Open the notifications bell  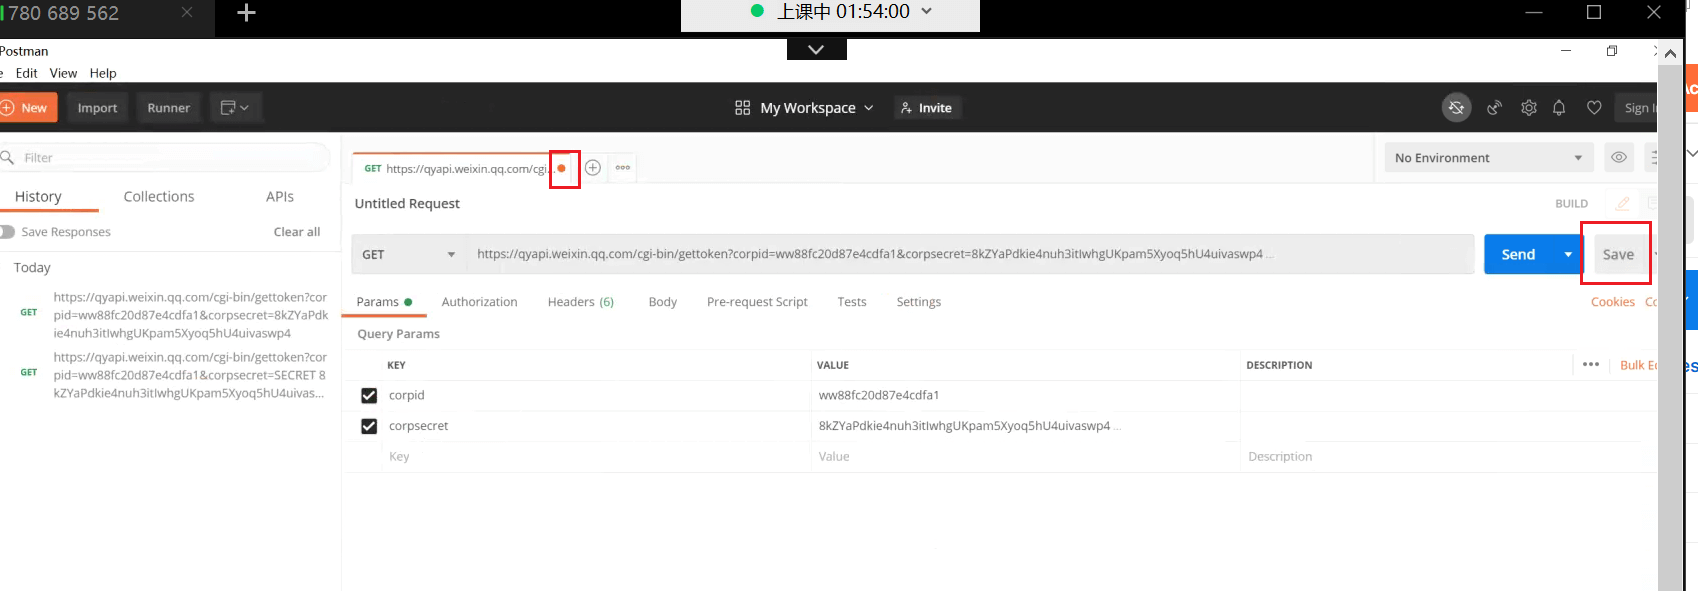[x=1559, y=108]
